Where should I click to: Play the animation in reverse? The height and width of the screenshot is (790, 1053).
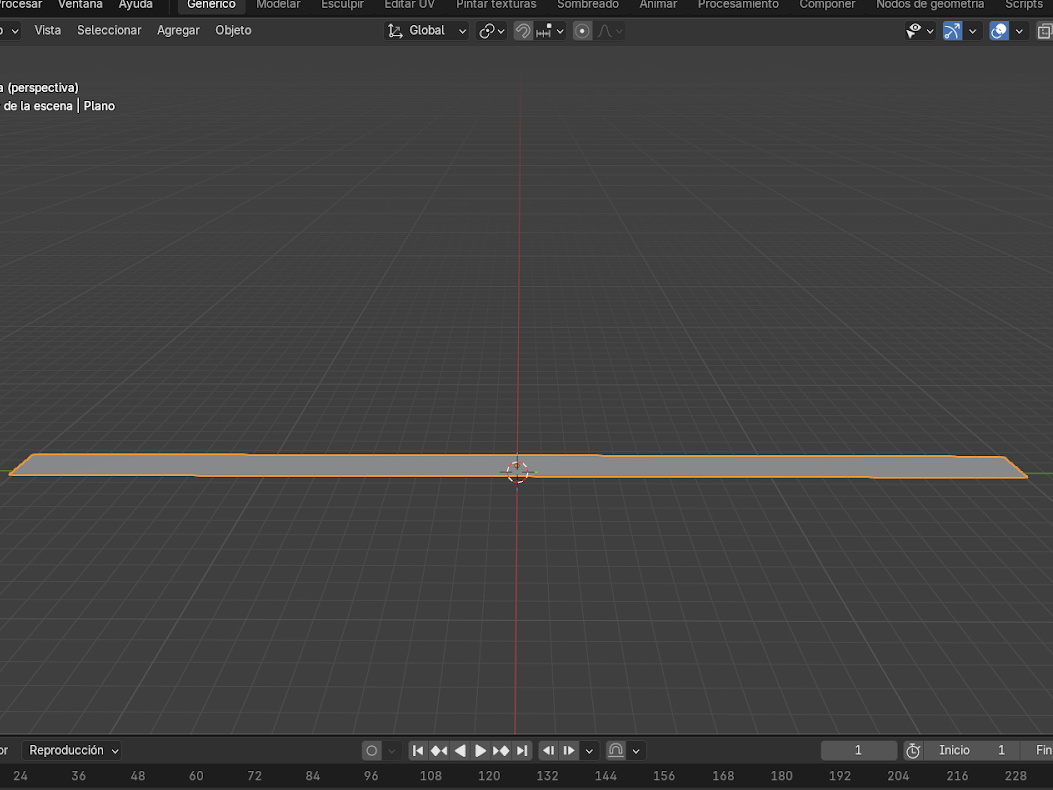(x=460, y=751)
